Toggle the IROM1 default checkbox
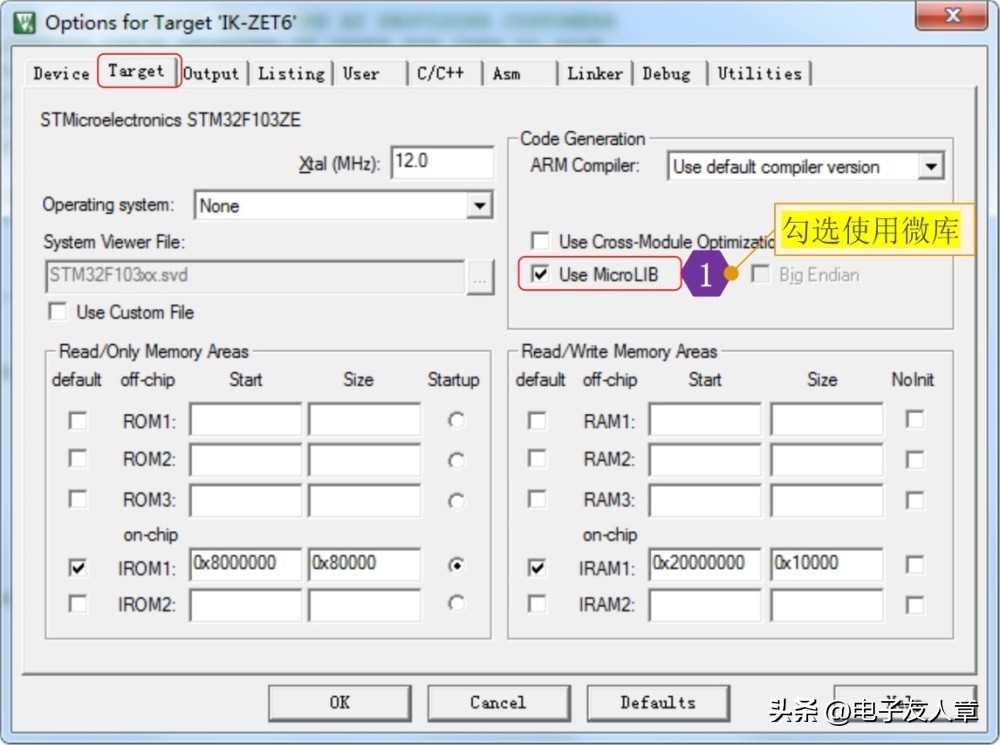1000x745 pixels. click(77, 567)
